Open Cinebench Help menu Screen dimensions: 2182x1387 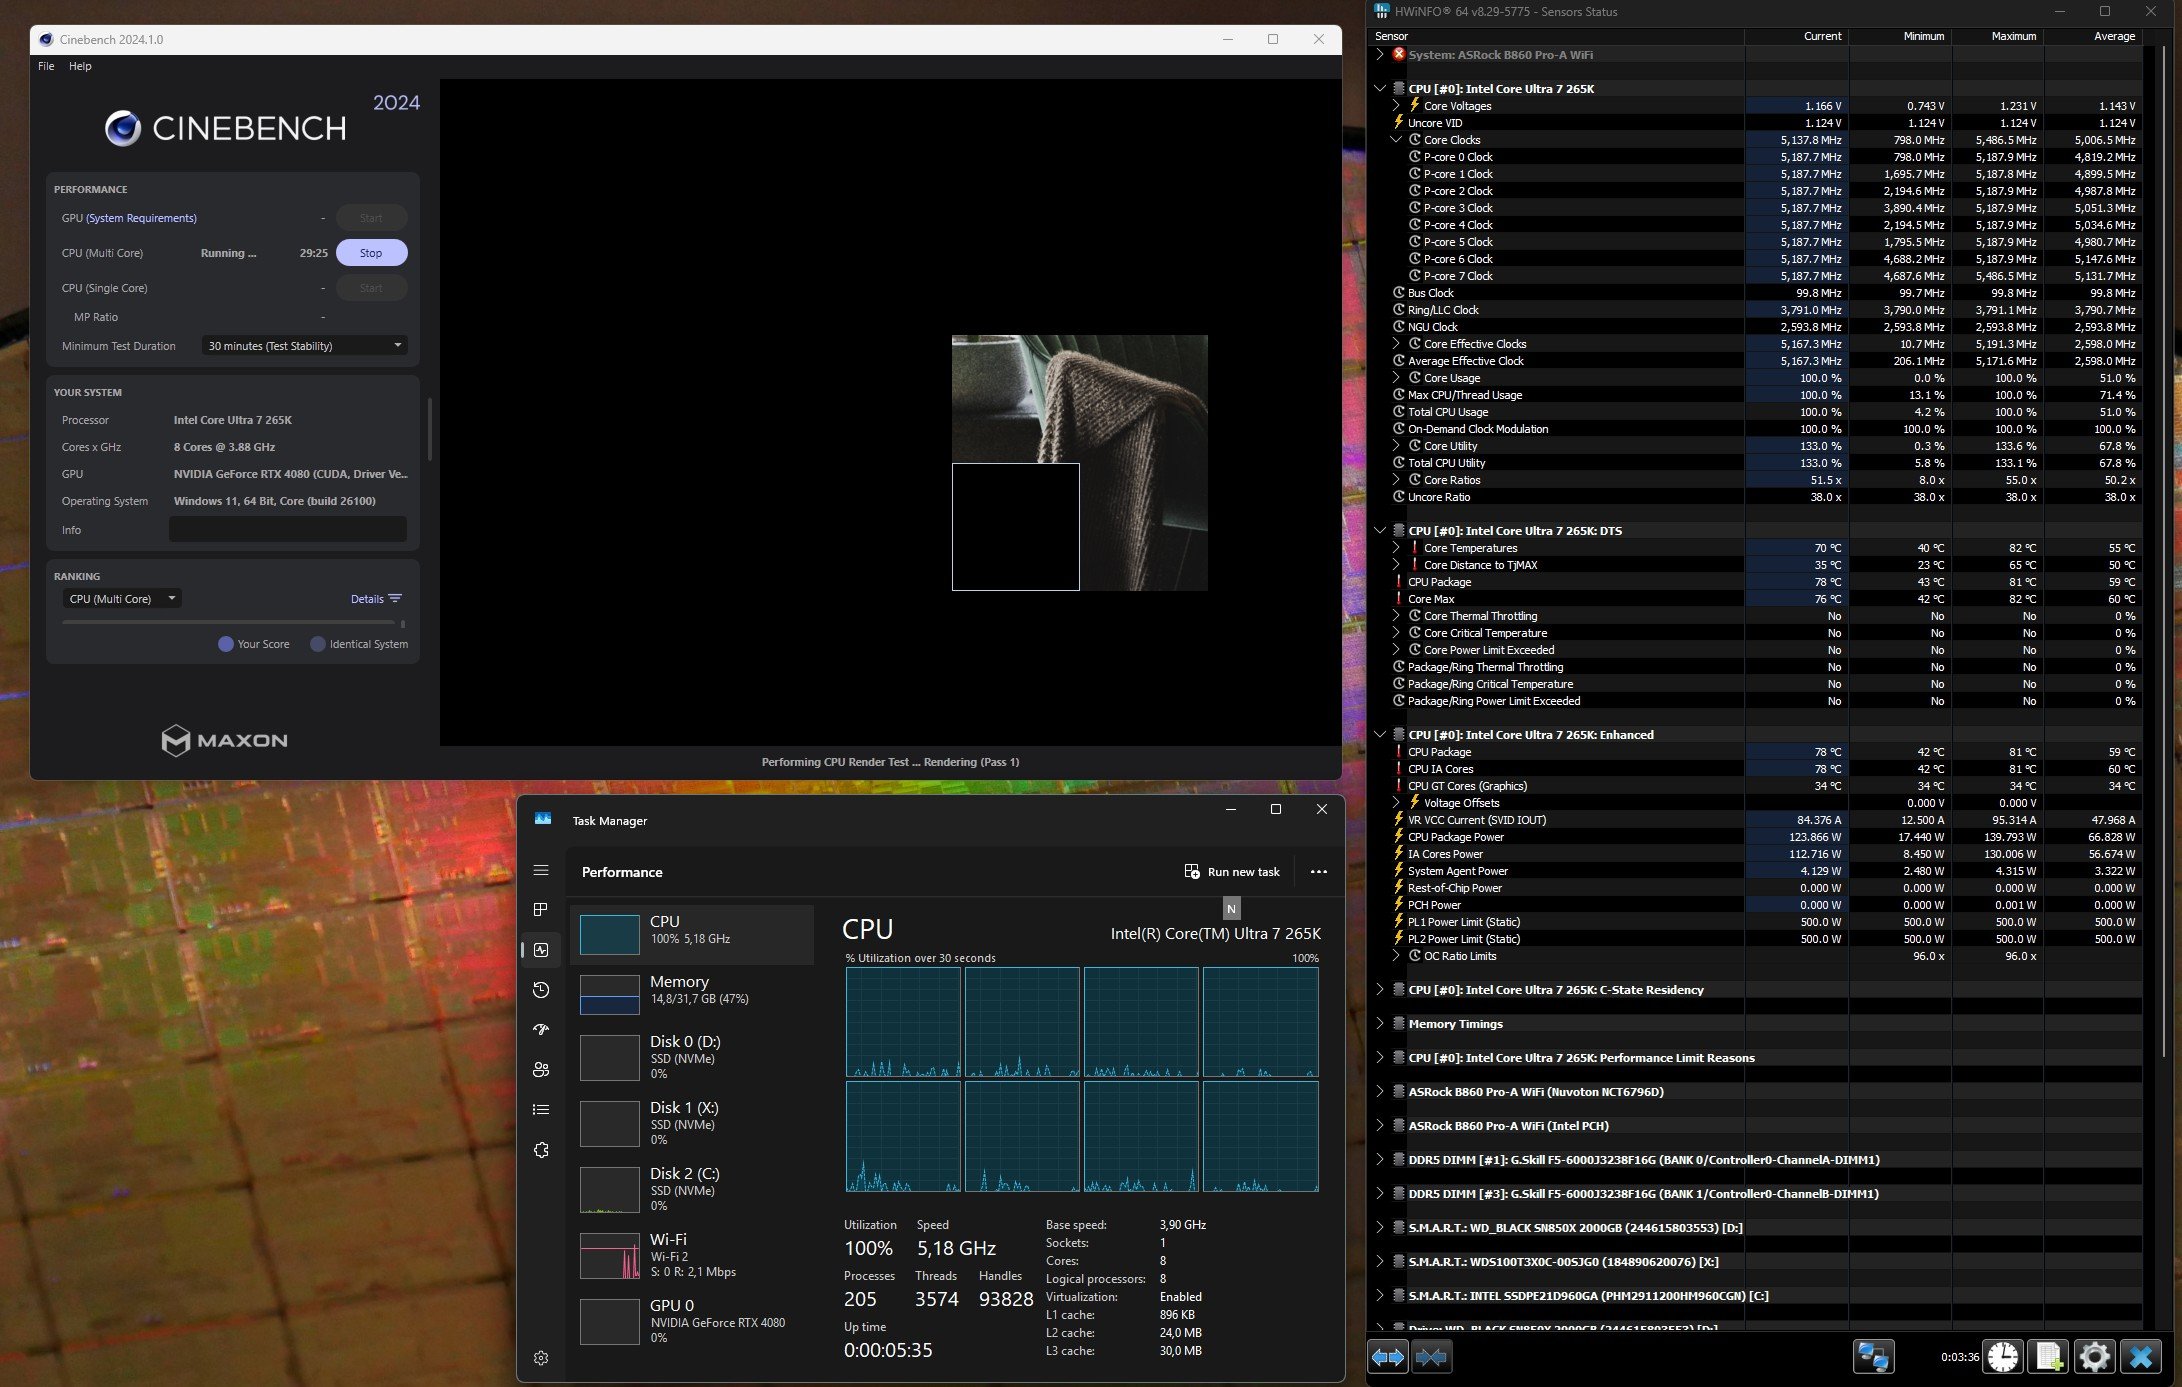(x=80, y=66)
